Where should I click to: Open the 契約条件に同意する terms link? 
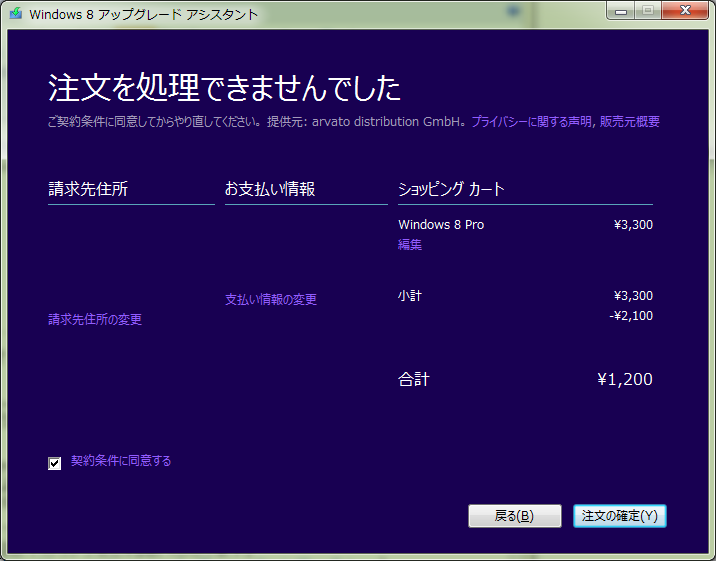point(121,461)
